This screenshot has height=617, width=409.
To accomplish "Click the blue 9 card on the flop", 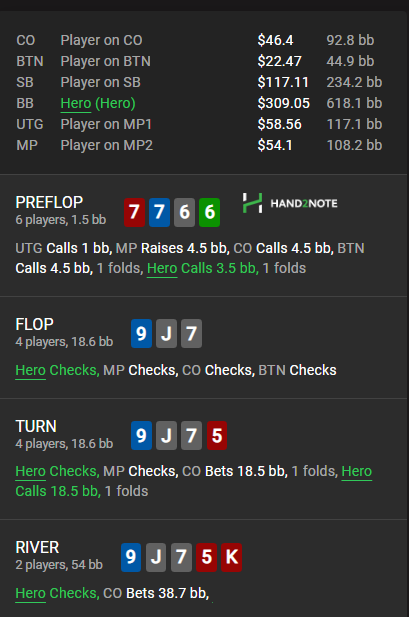I will pyautogui.click(x=141, y=333).
